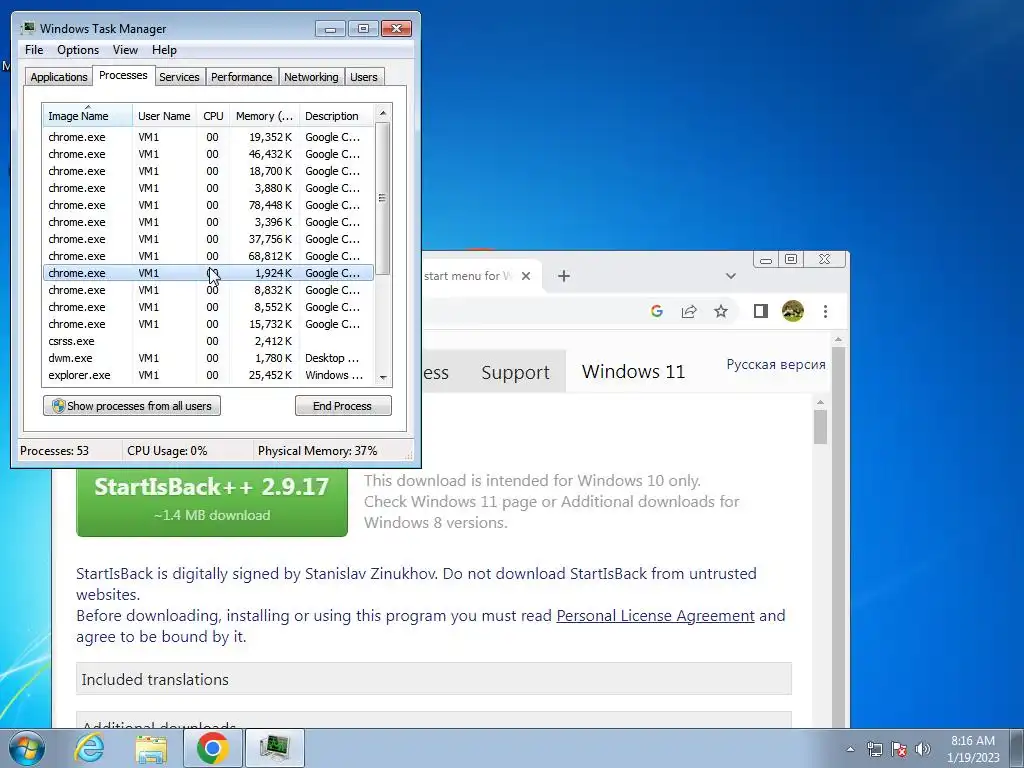The height and width of the screenshot is (768, 1024).
Task: Select chrome.exe row using 78,448 K
Action: (208, 205)
